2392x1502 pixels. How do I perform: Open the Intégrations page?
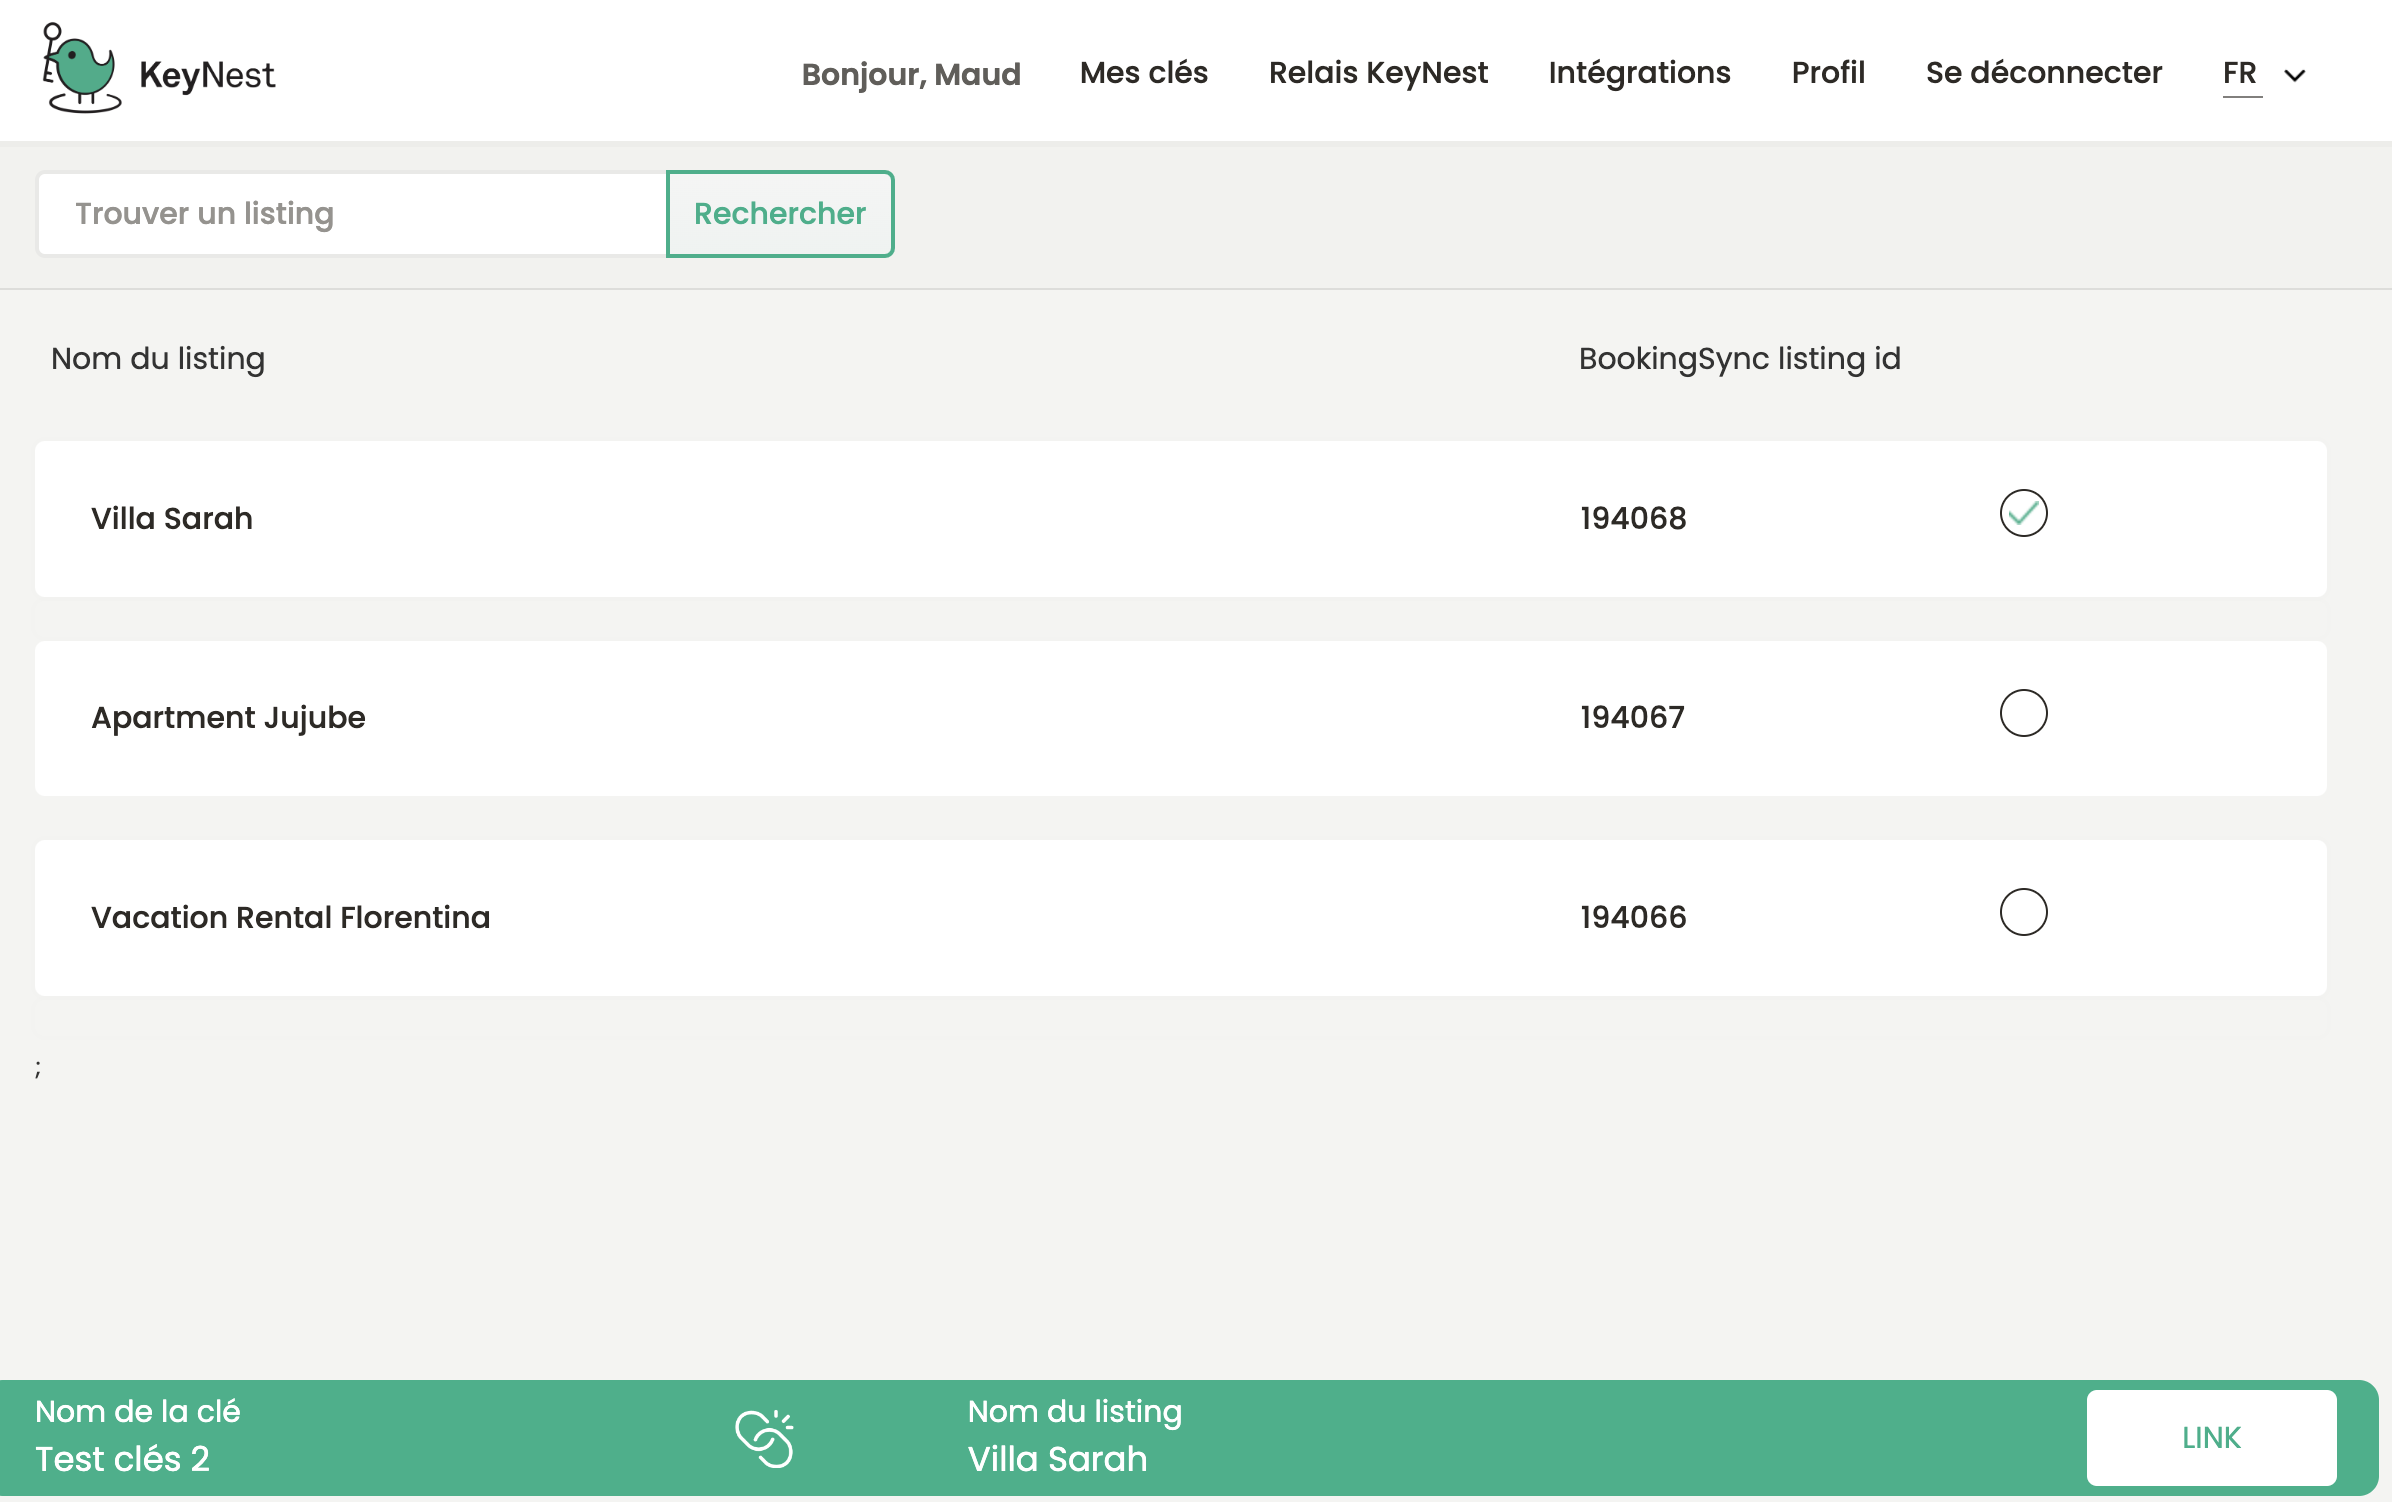coord(1639,72)
